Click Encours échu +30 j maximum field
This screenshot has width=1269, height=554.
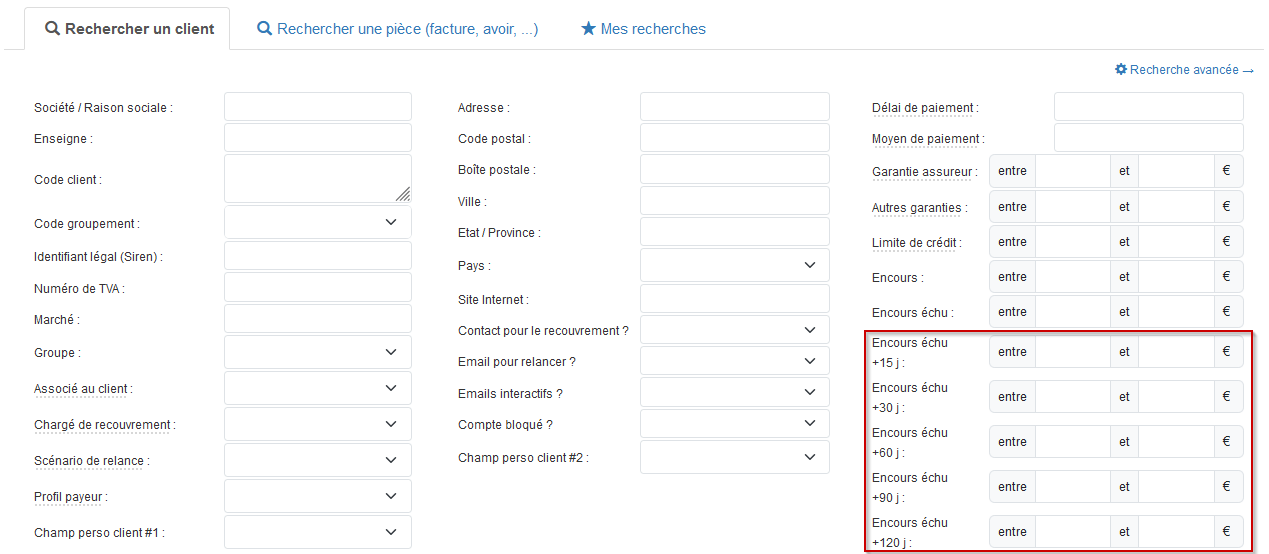[1175, 396]
